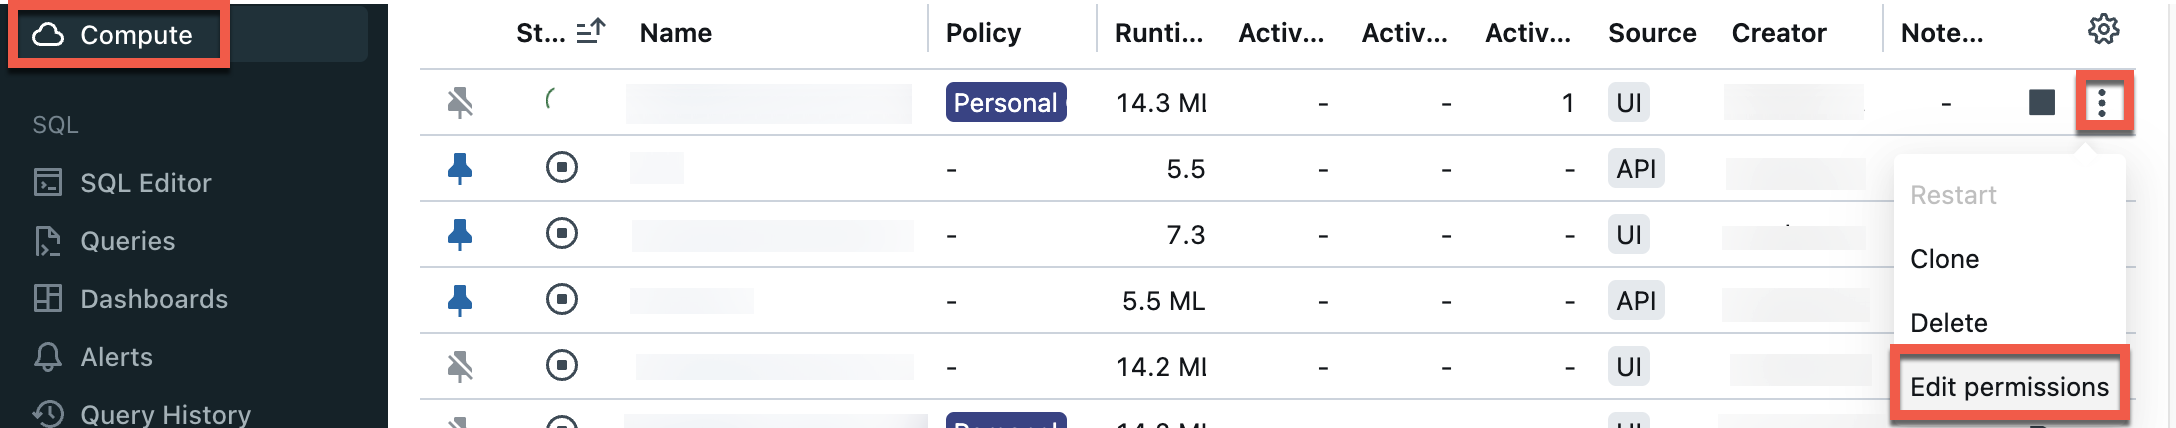Image resolution: width=2176 pixels, height=428 pixels.
Task: Click the Creator column header
Action: (x=1778, y=33)
